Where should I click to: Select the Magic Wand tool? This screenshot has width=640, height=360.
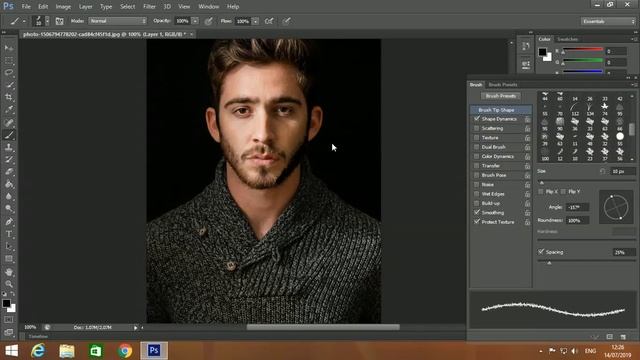pyautogui.click(x=9, y=85)
